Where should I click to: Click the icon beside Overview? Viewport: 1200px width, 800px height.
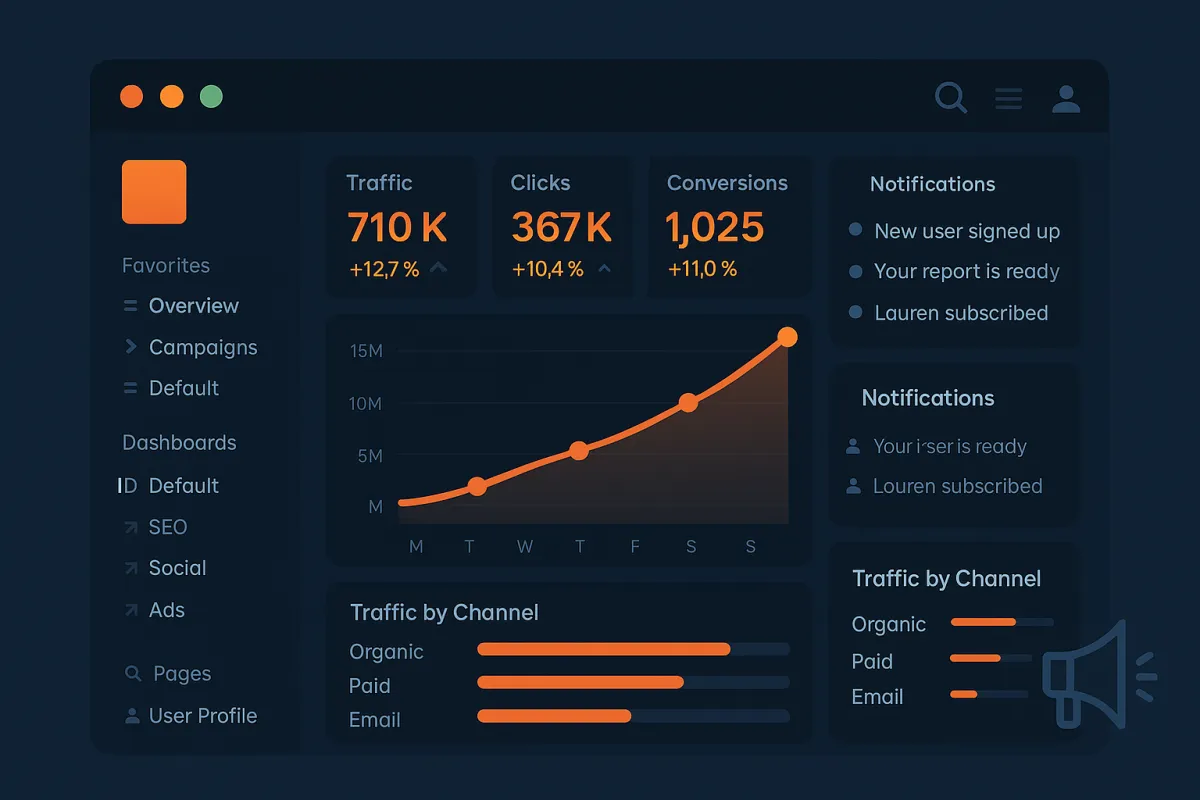130,306
